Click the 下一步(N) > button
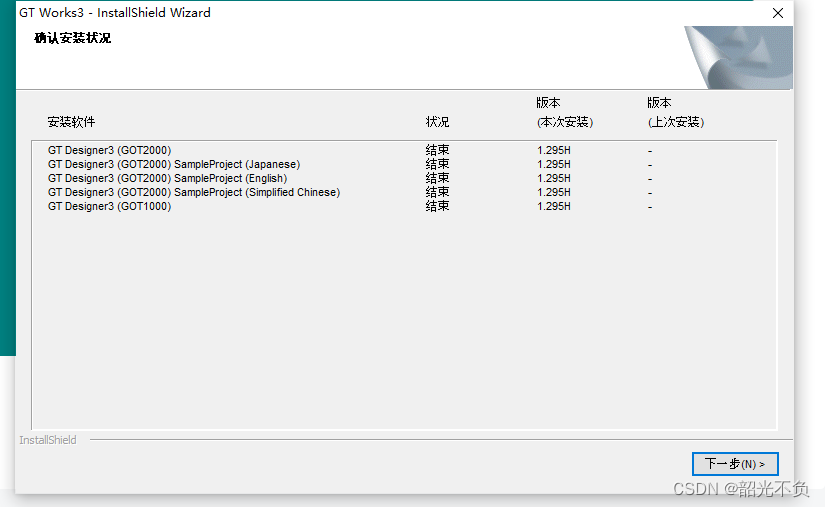The image size is (825, 507). pos(735,464)
